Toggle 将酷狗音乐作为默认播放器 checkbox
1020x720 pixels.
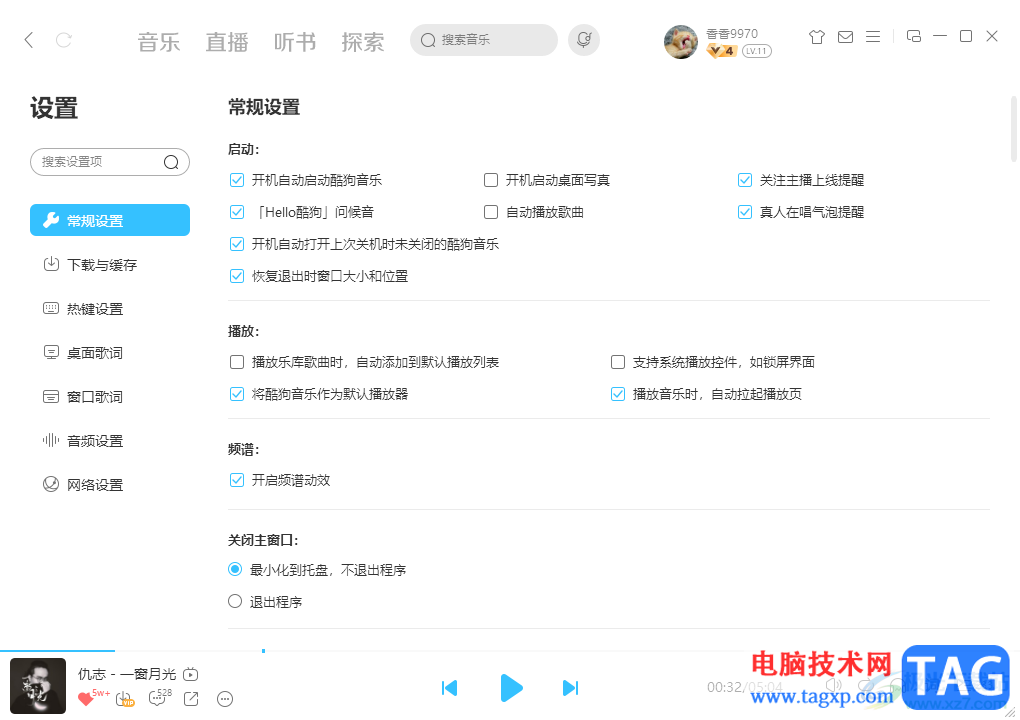[x=237, y=394]
